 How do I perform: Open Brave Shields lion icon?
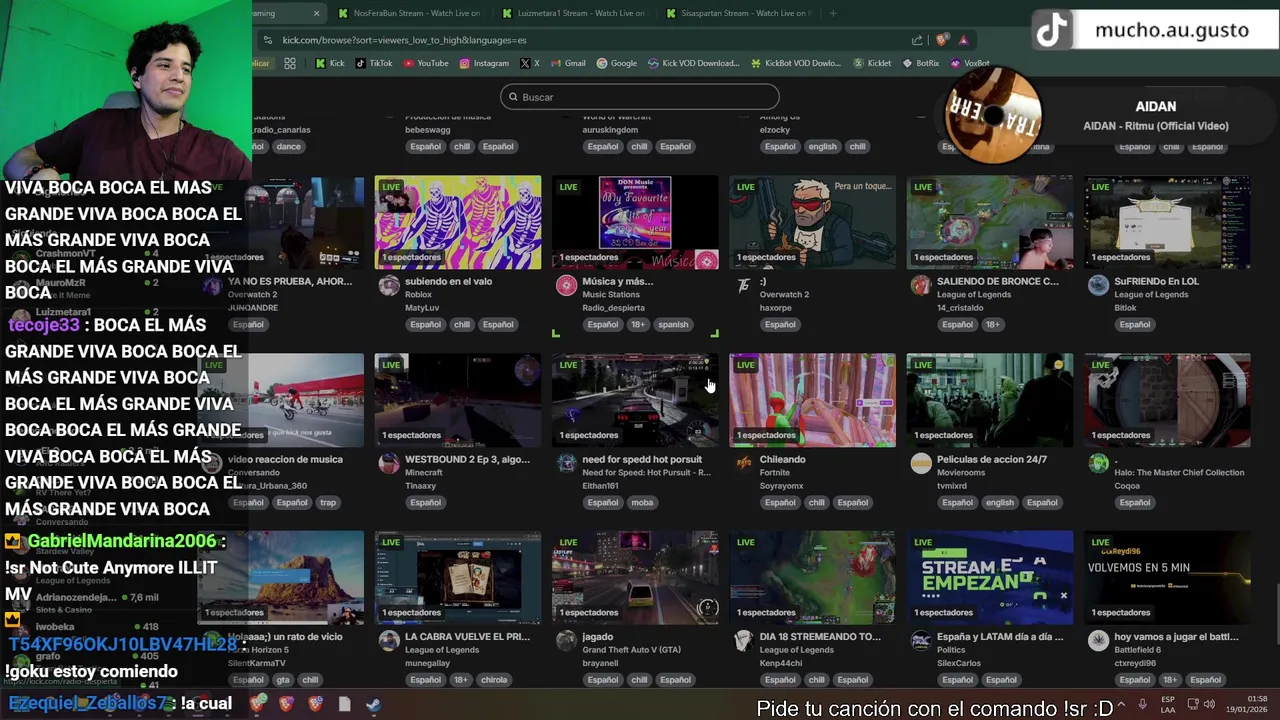point(942,40)
